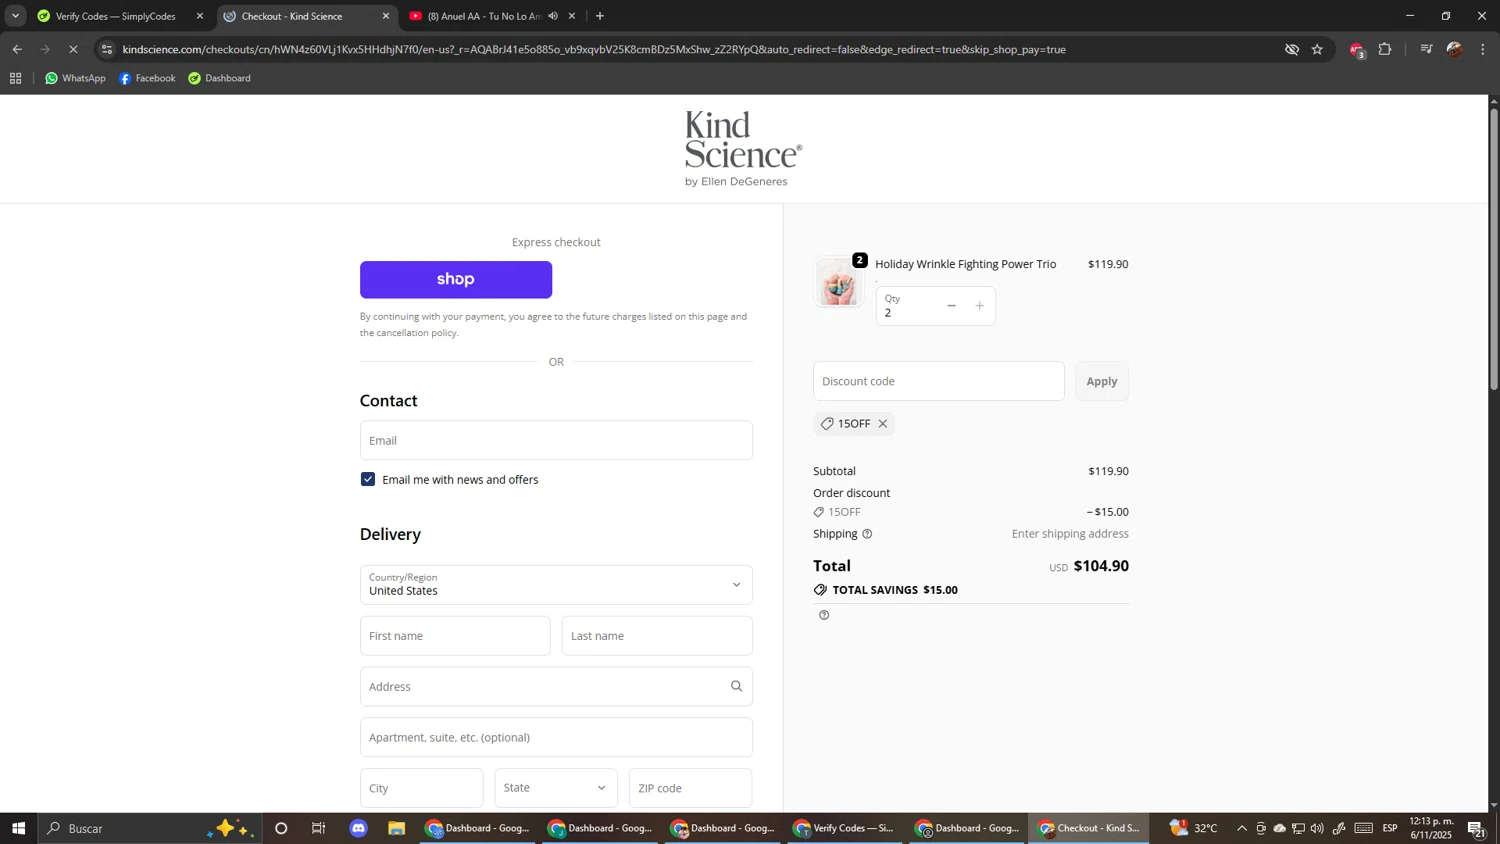1500x844 pixels.
Task: Click the volume icon in system tray
Action: point(1317,828)
